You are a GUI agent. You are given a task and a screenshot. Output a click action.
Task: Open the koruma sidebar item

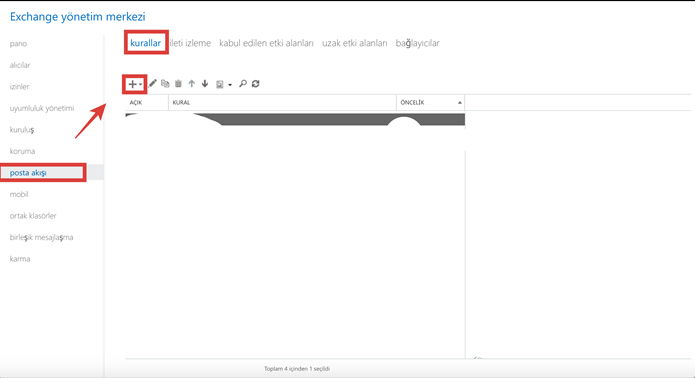[x=22, y=151]
